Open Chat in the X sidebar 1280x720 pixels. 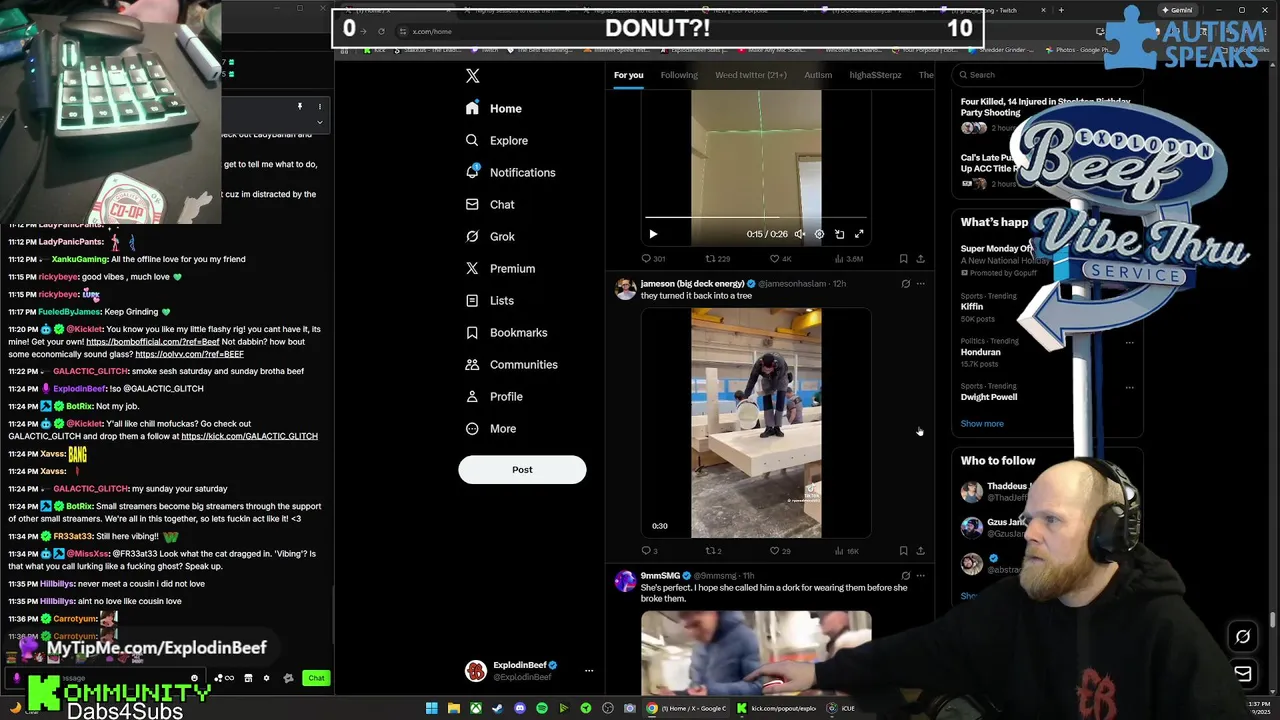click(x=490, y=204)
